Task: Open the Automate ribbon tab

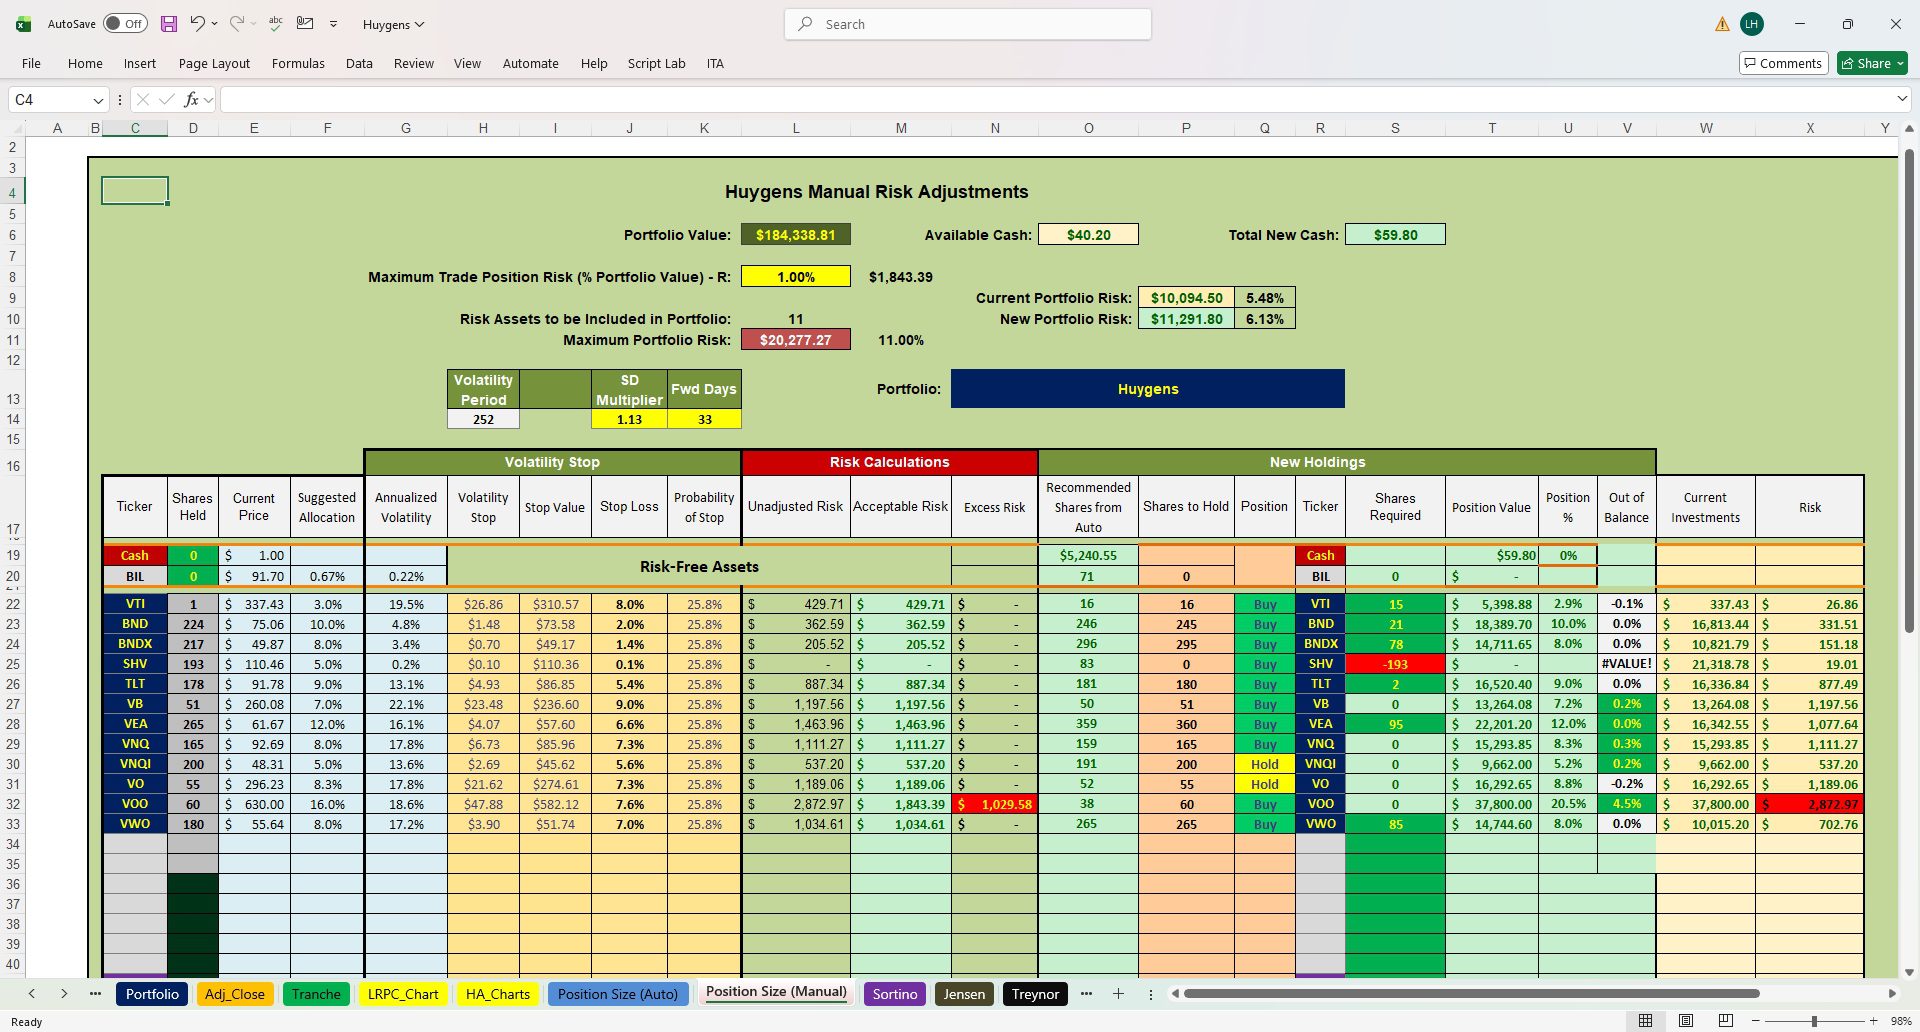Action: click(x=530, y=63)
